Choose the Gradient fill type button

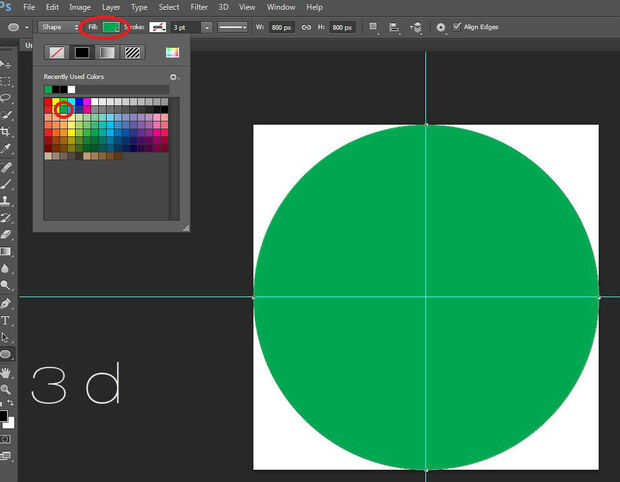click(107, 52)
